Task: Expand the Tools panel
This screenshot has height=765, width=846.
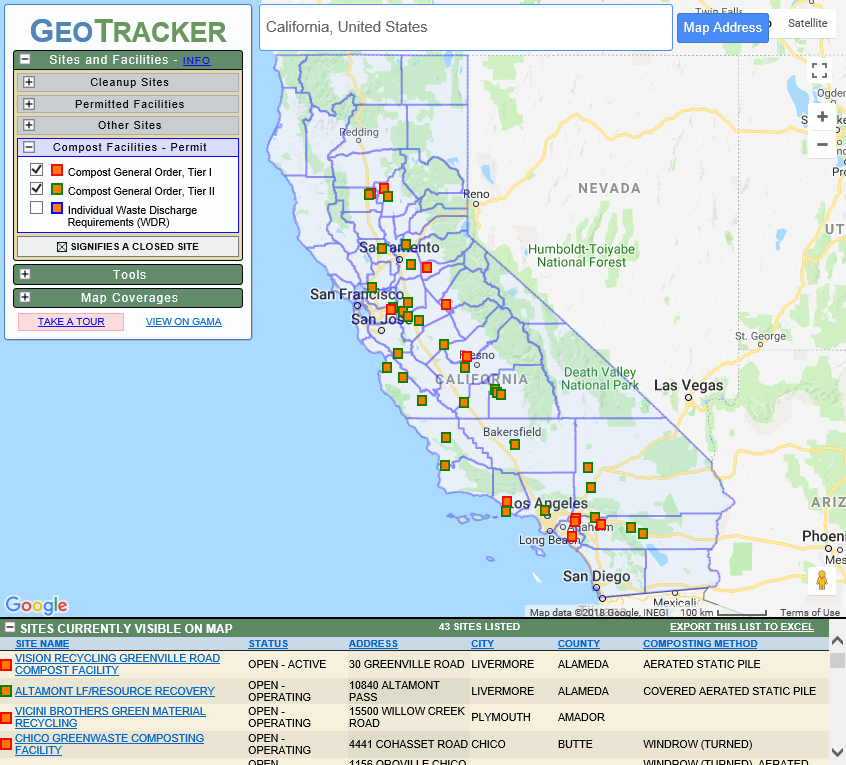Action: (25, 274)
